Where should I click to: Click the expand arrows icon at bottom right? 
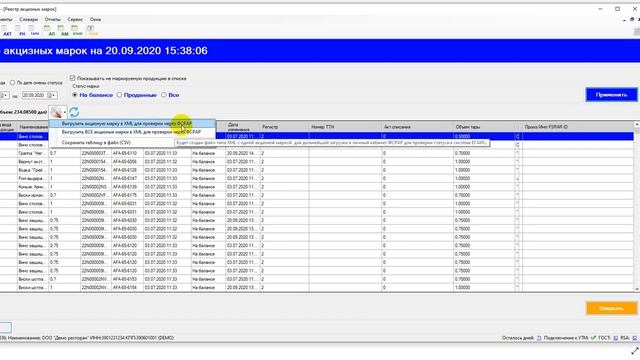click(634, 351)
